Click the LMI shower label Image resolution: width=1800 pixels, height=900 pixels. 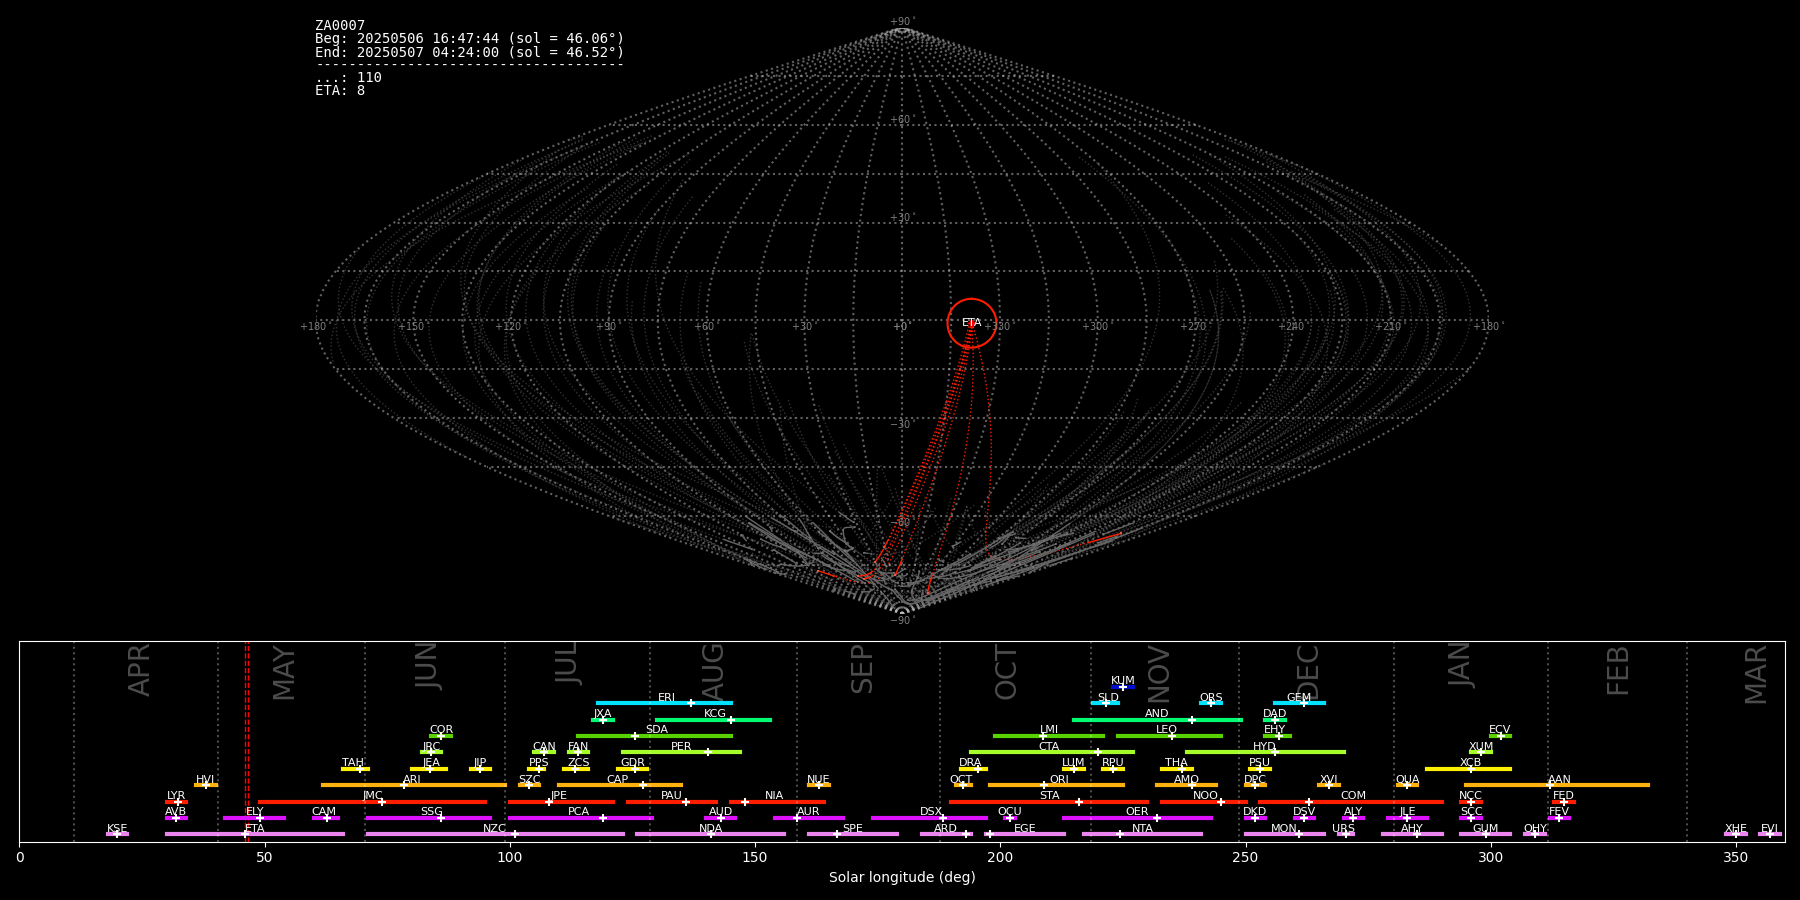click(x=1049, y=730)
